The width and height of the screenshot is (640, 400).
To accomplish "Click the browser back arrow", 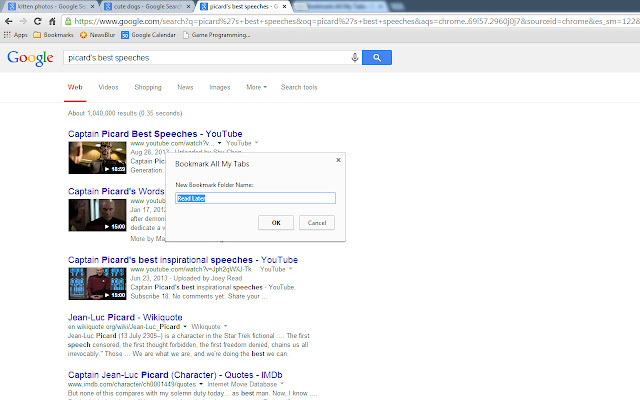I will coord(9,21).
